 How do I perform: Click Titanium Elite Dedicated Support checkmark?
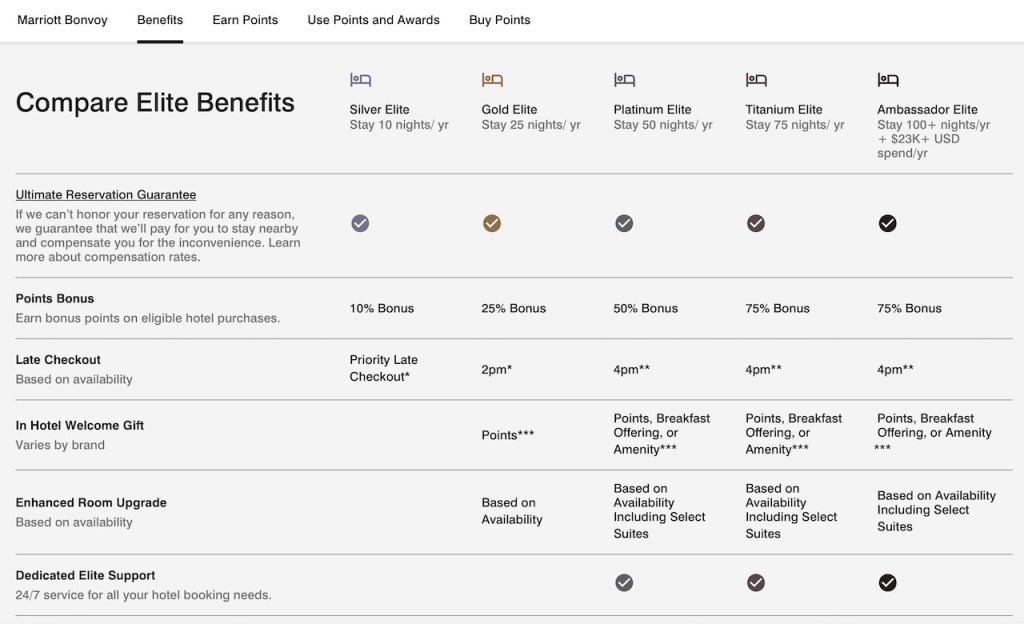[756, 583]
